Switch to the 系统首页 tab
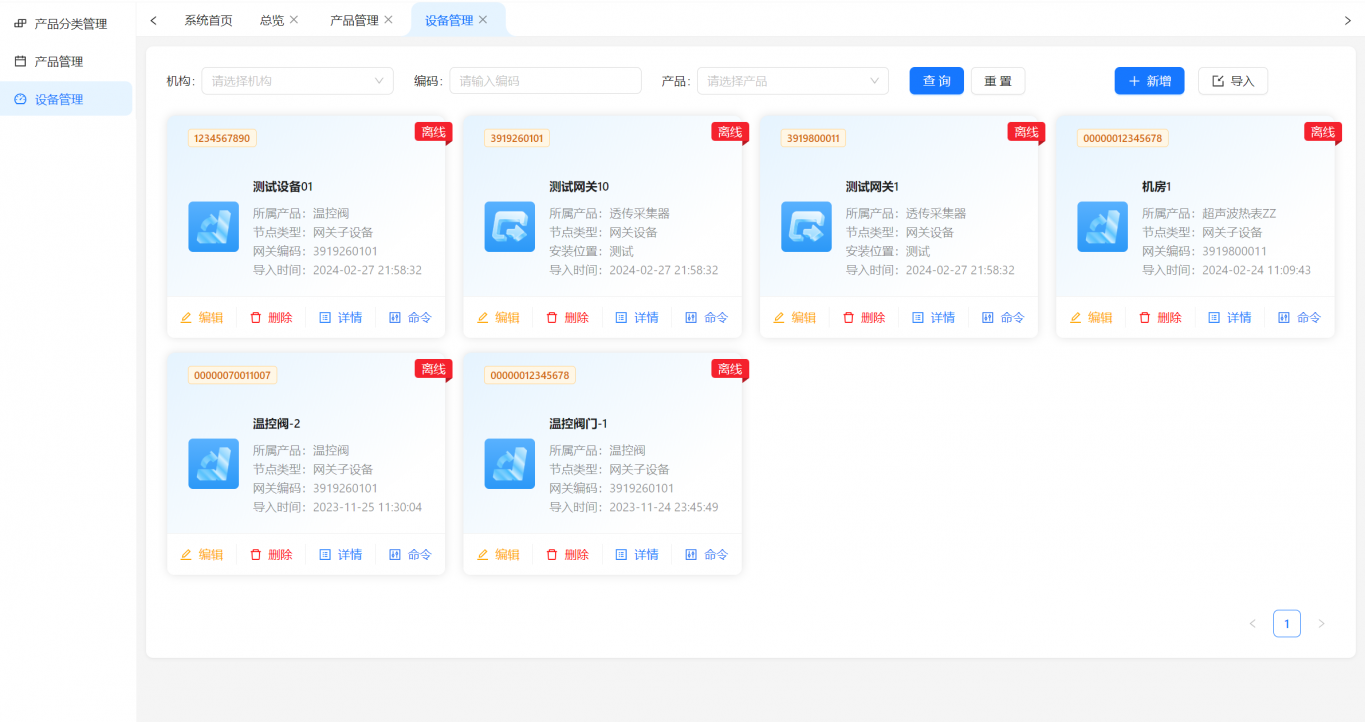The width and height of the screenshot is (1365, 722). click(x=208, y=20)
